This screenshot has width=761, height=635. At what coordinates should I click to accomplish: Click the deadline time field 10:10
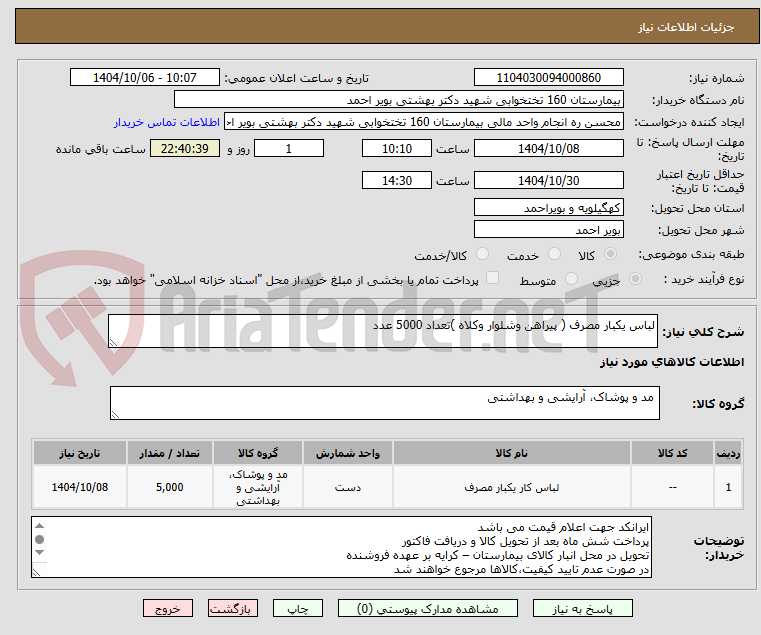pyautogui.click(x=397, y=149)
